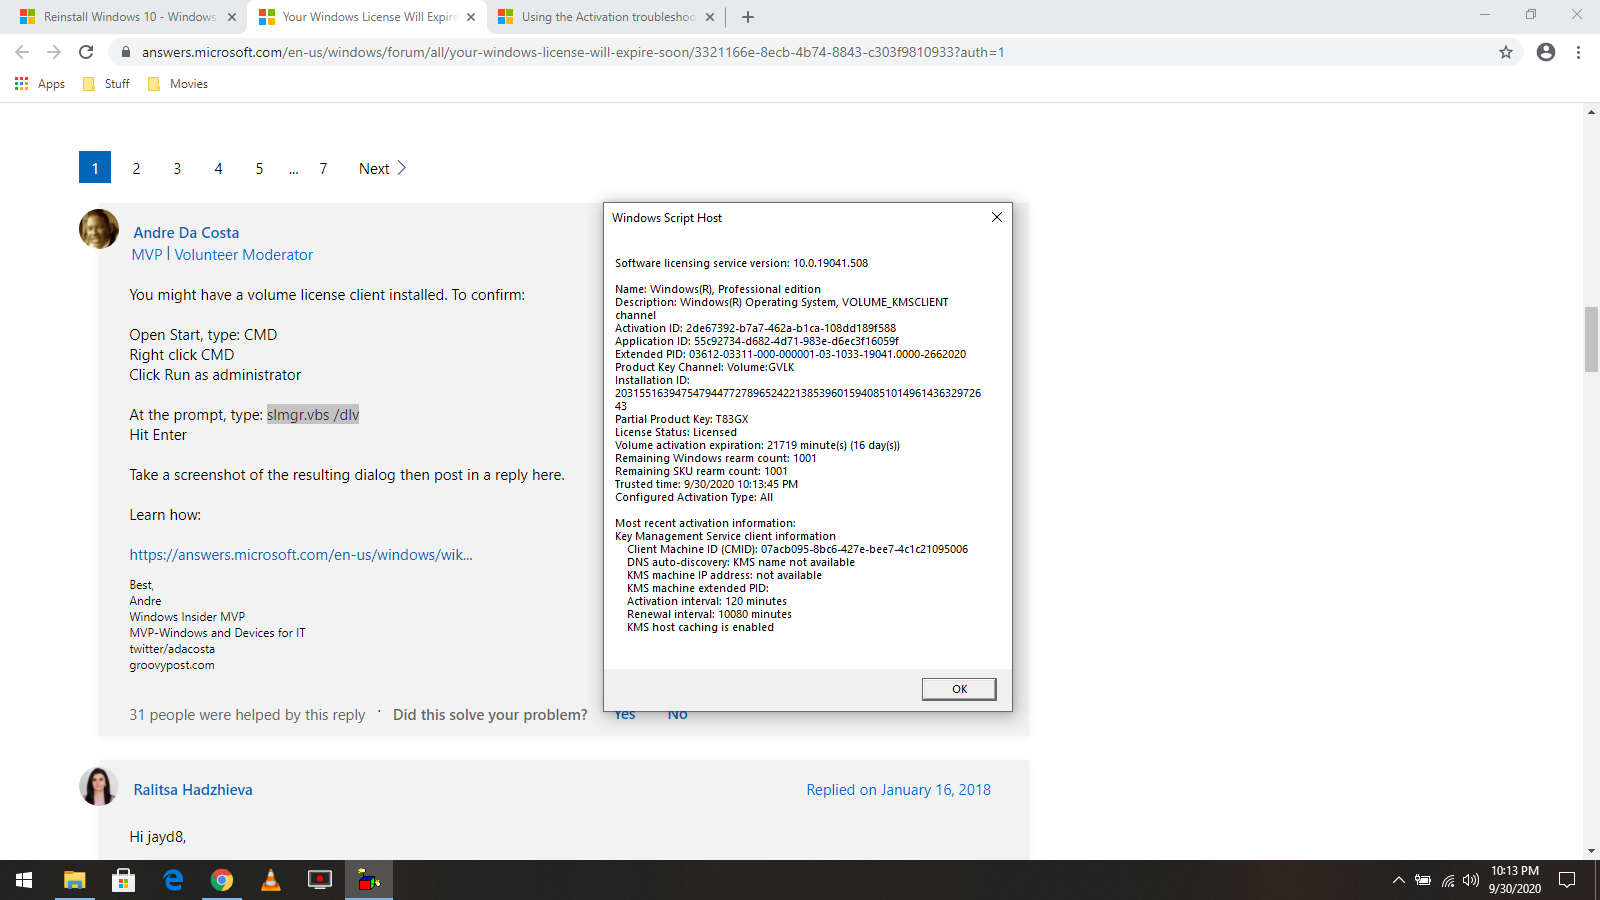Click the 31 people were helped text

coord(247,715)
